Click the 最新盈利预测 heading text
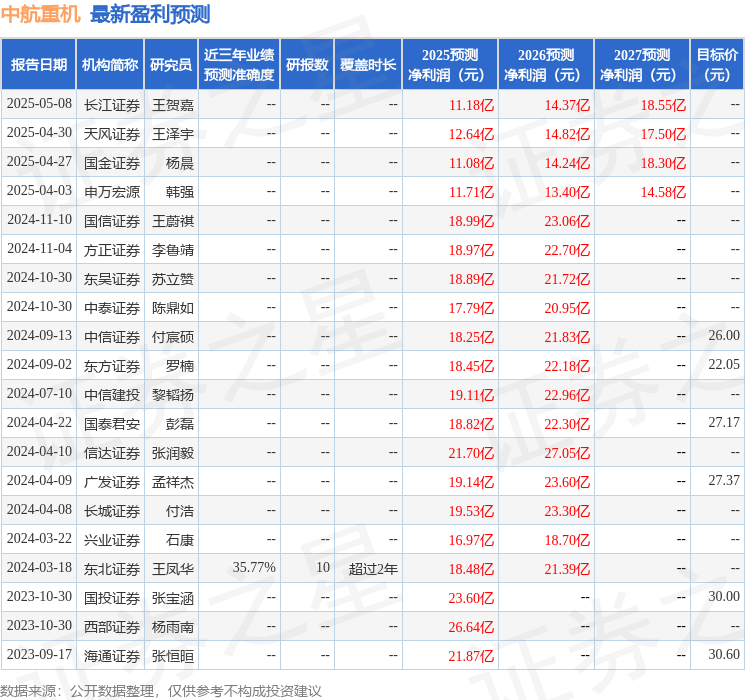 (150, 14)
